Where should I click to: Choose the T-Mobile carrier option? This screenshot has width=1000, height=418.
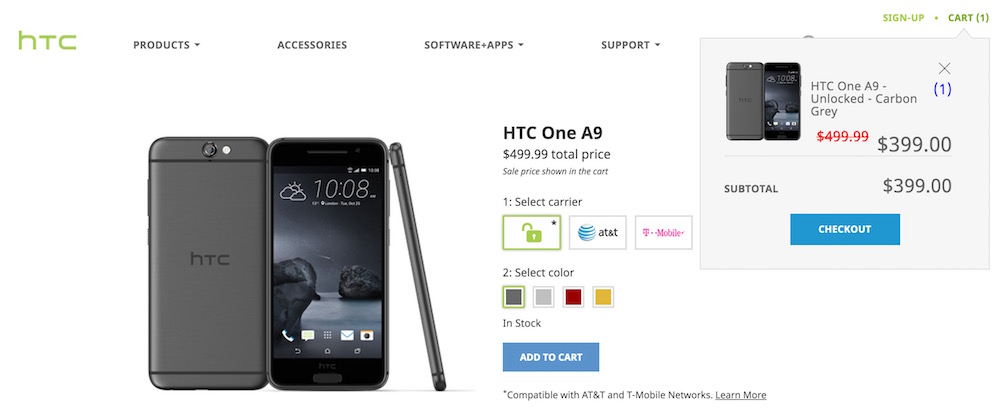pos(663,232)
